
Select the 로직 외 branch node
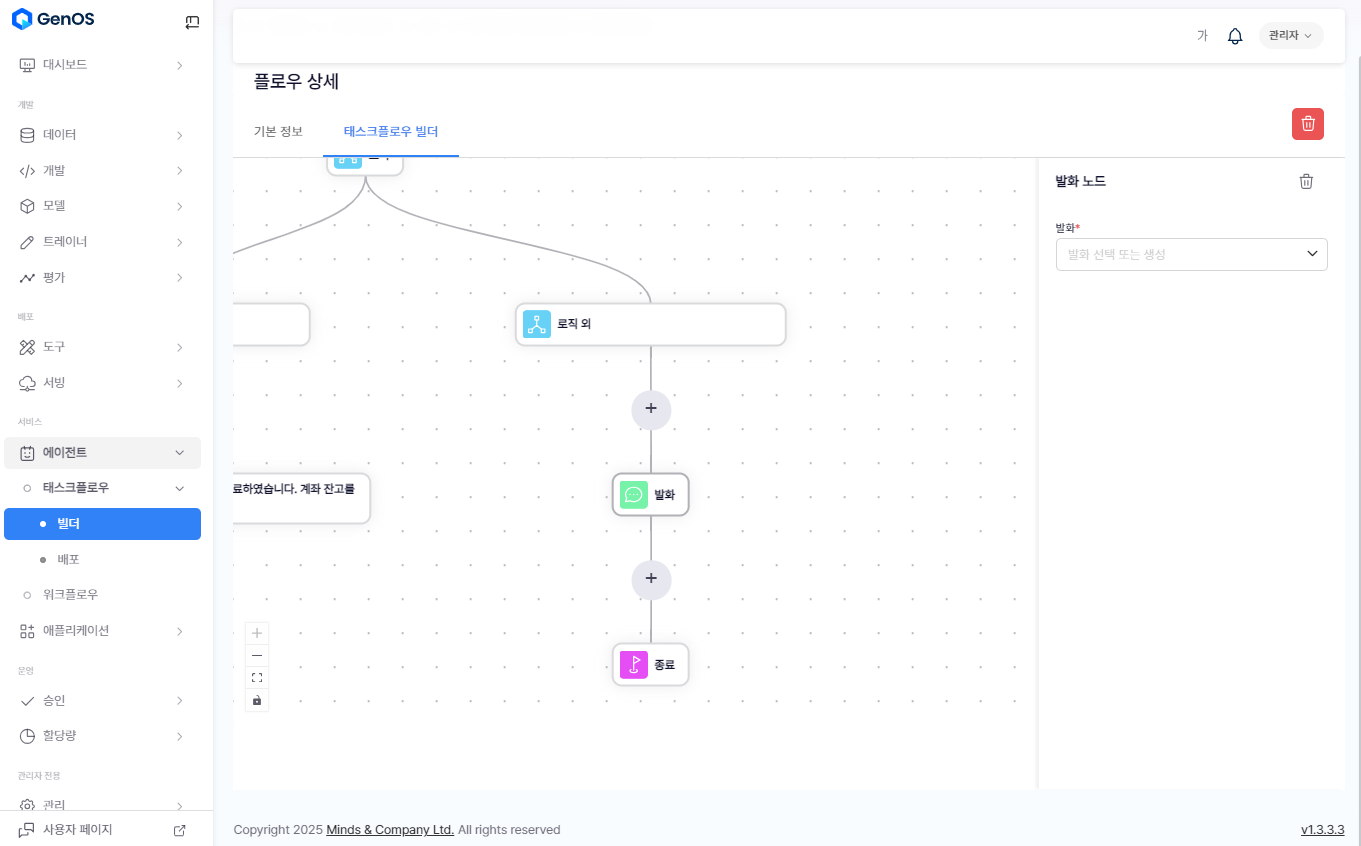coord(650,324)
